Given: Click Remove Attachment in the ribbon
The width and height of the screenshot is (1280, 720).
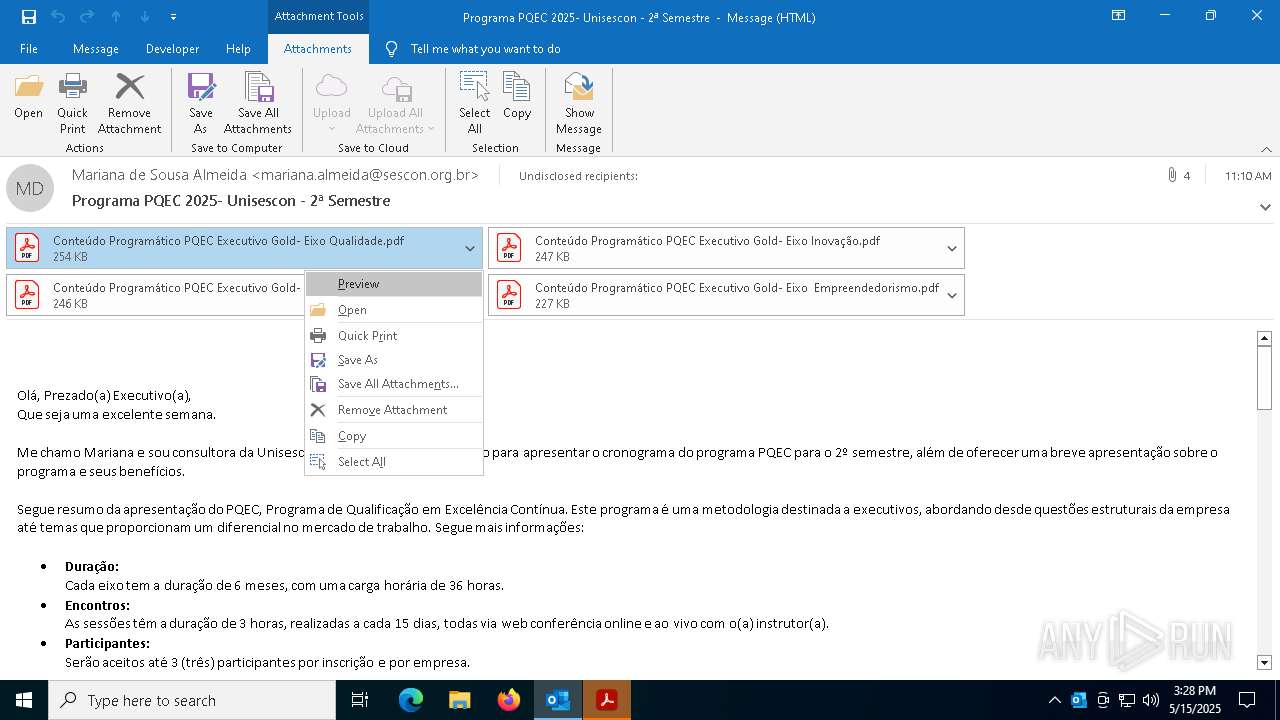Looking at the screenshot, I should (129, 103).
